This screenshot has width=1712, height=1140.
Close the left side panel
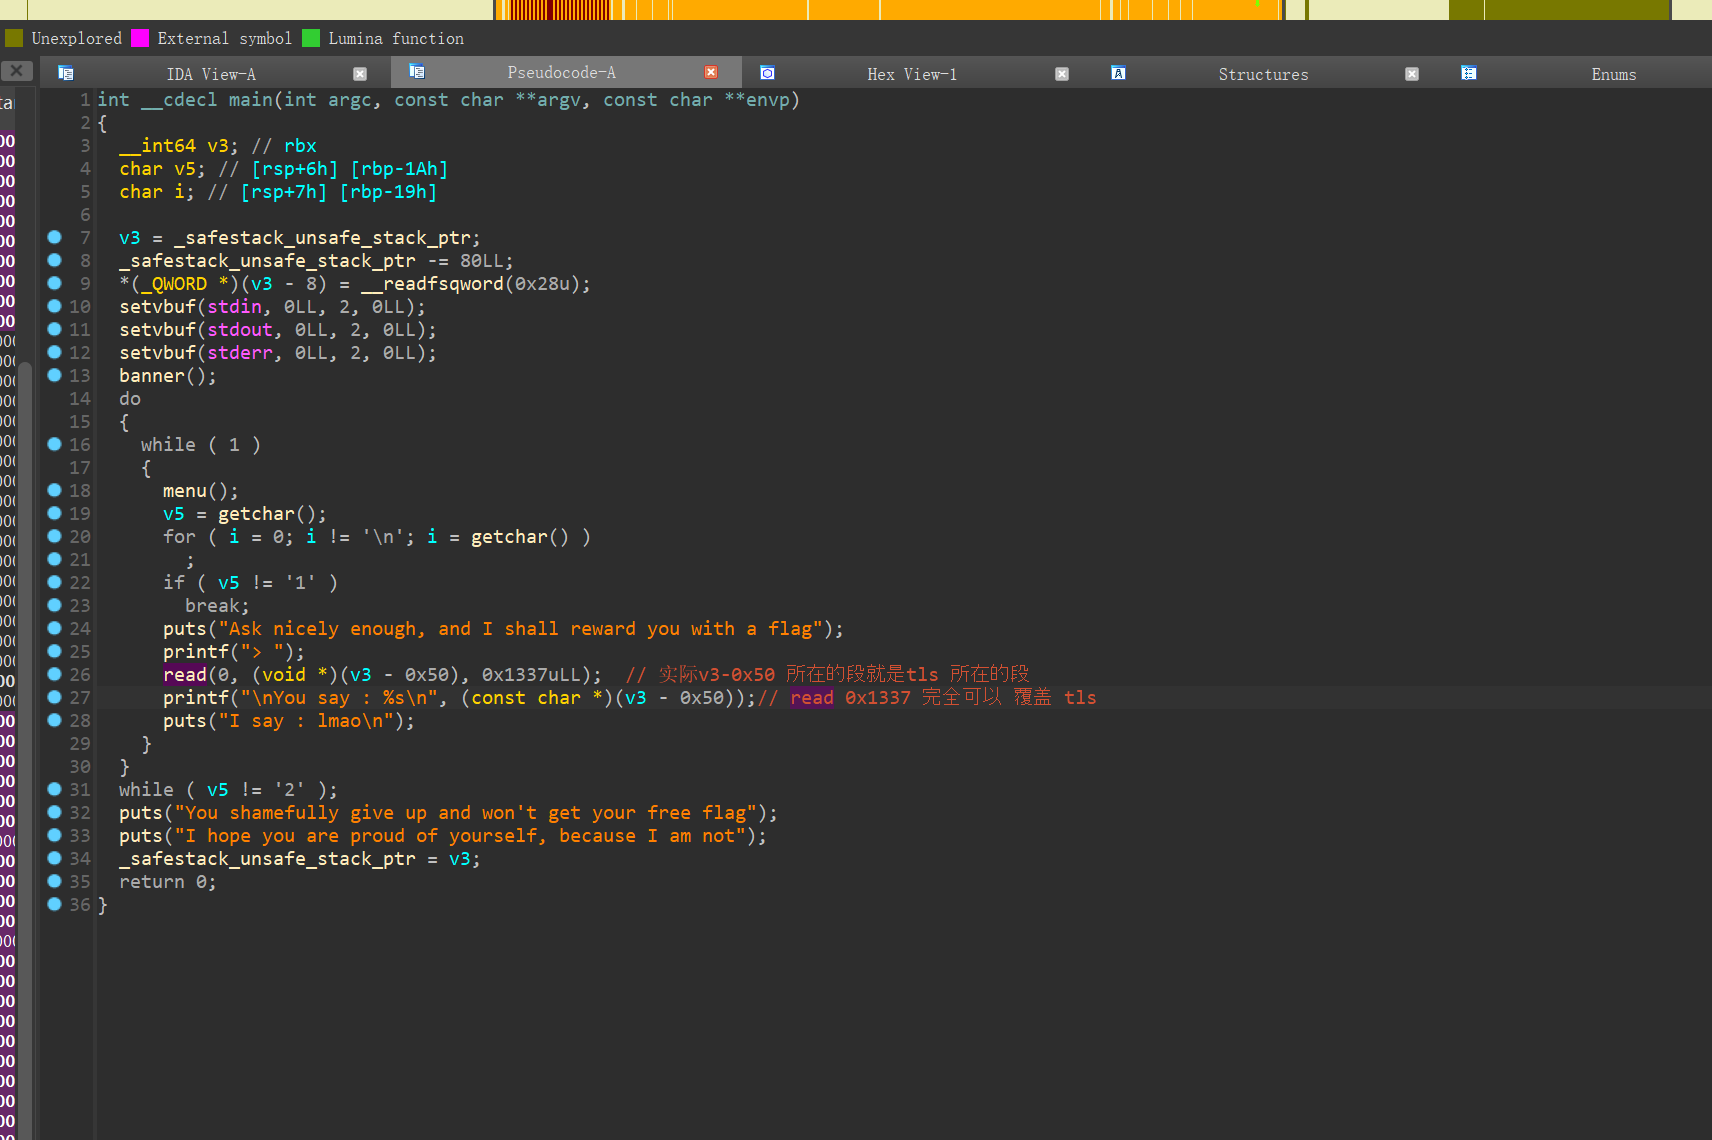point(16,71)
